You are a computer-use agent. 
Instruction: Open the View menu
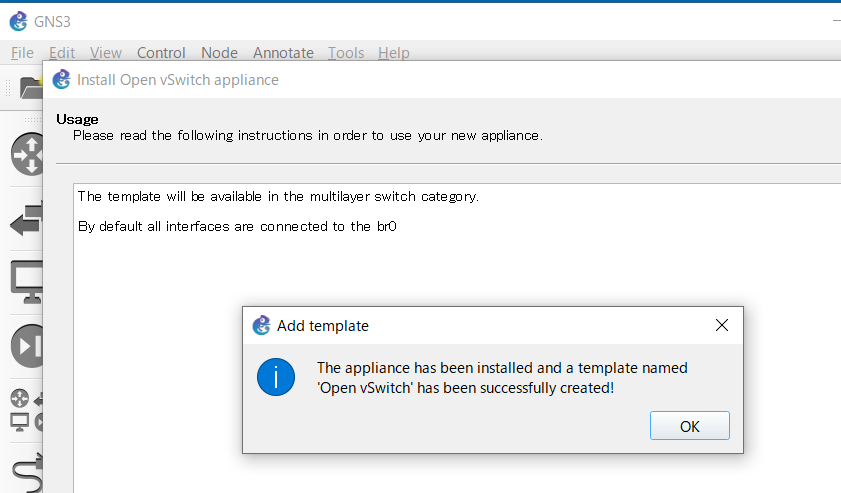coord(106,53)
